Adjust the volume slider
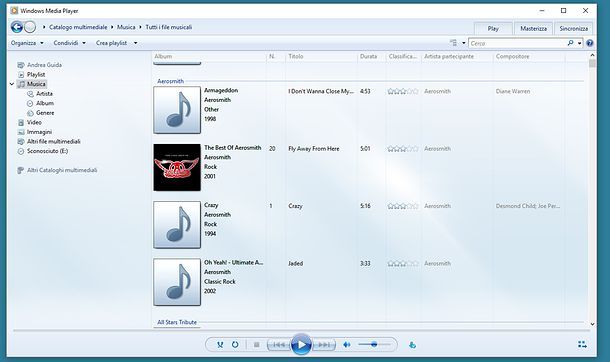 point(374,345)
